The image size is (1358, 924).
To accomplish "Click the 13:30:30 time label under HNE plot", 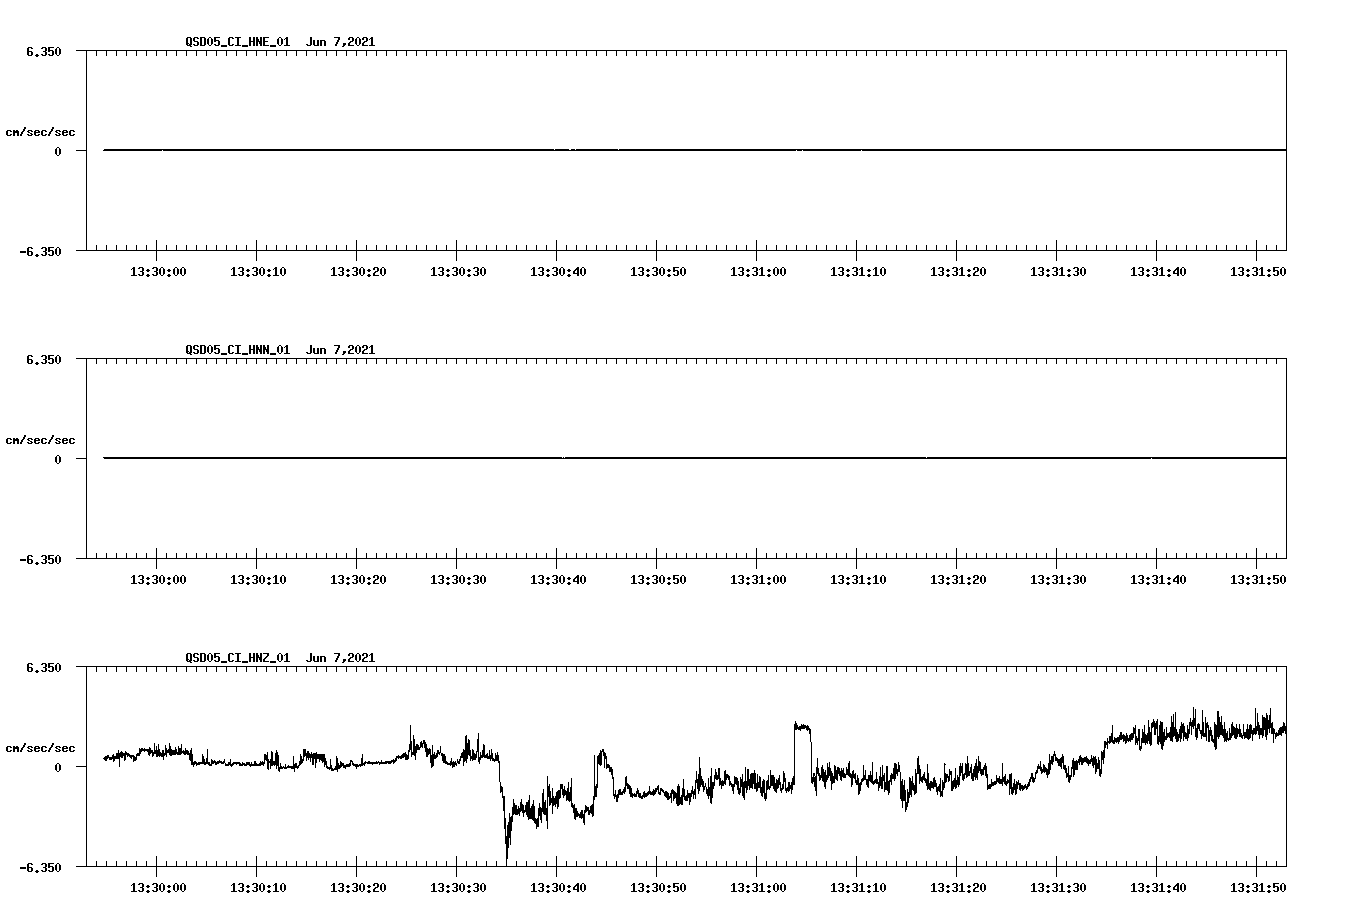I will click(458, 272).
